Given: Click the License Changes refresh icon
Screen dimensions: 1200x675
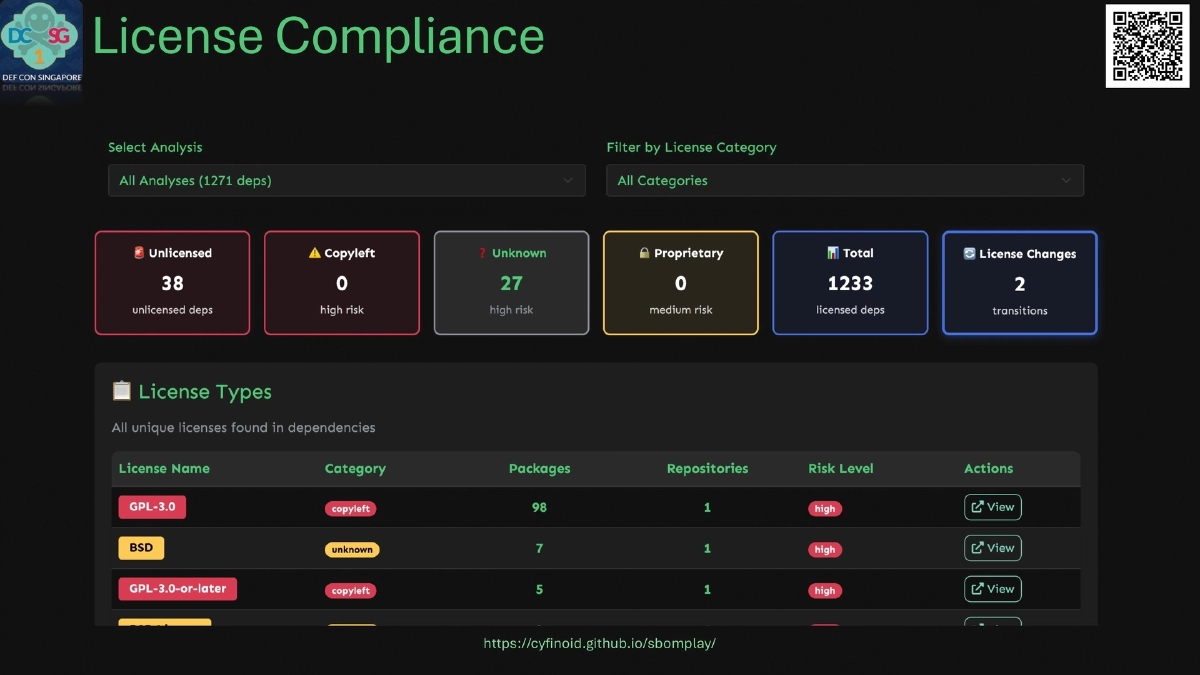Looking at the screenshot, I should (969, 254).
